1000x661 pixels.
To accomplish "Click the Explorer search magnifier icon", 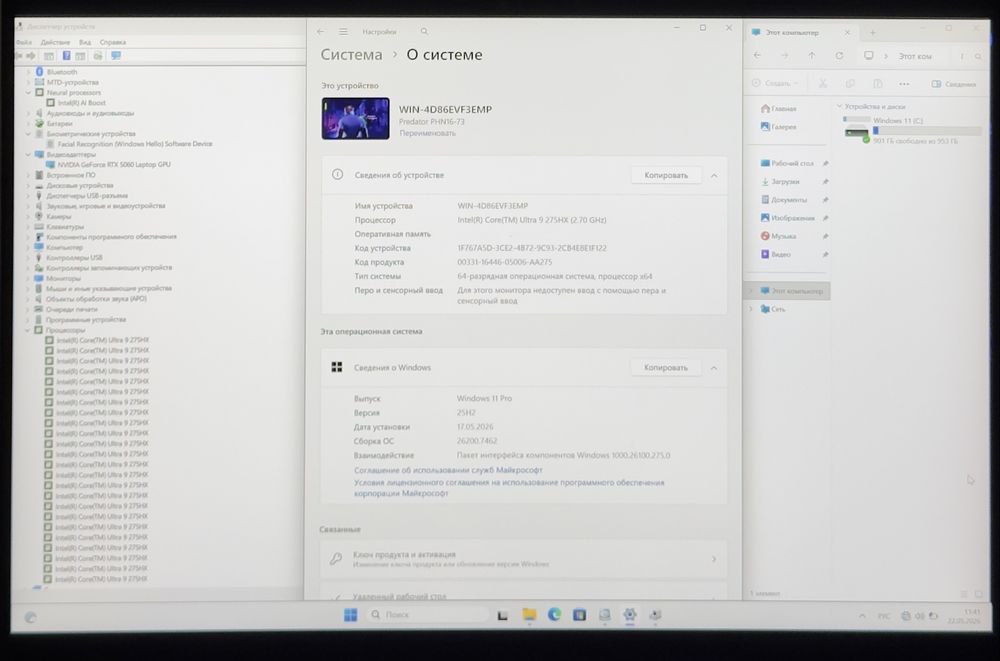I will tap(978, 57).
